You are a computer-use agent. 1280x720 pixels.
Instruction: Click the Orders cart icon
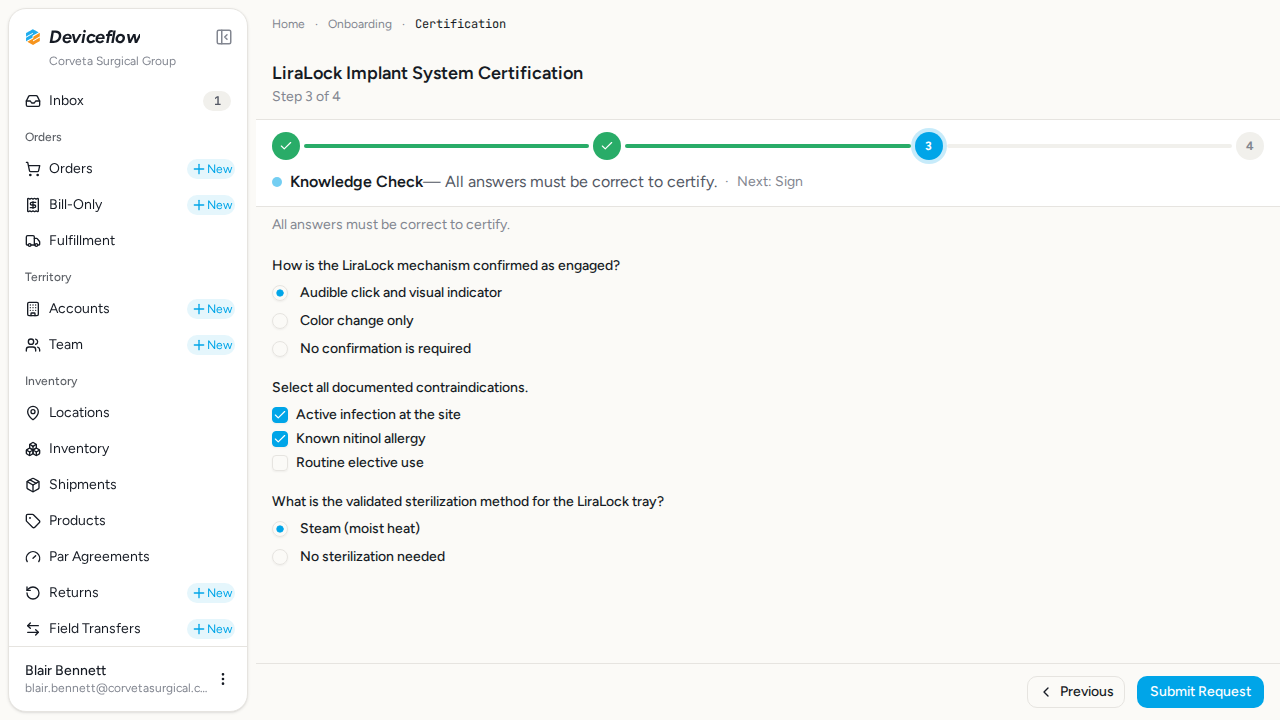(33, 169)
